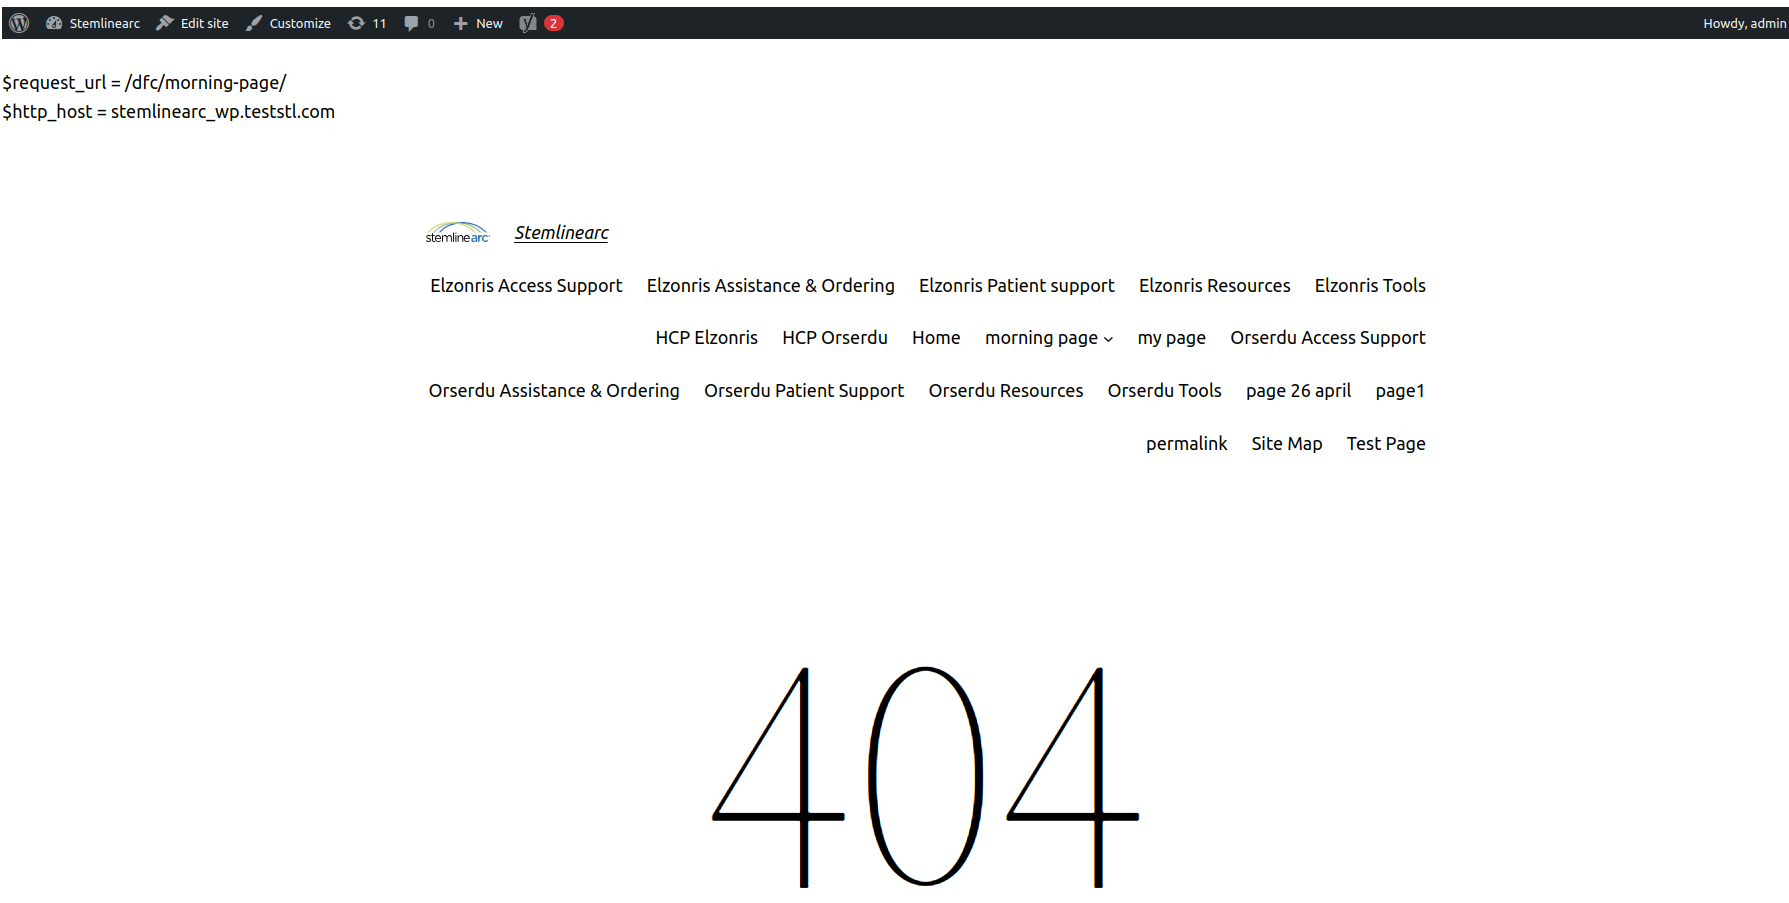The width and height of the screenshot is (1789, 903).
Task: Click the $http_host debug text
Action: pos(168,112)
